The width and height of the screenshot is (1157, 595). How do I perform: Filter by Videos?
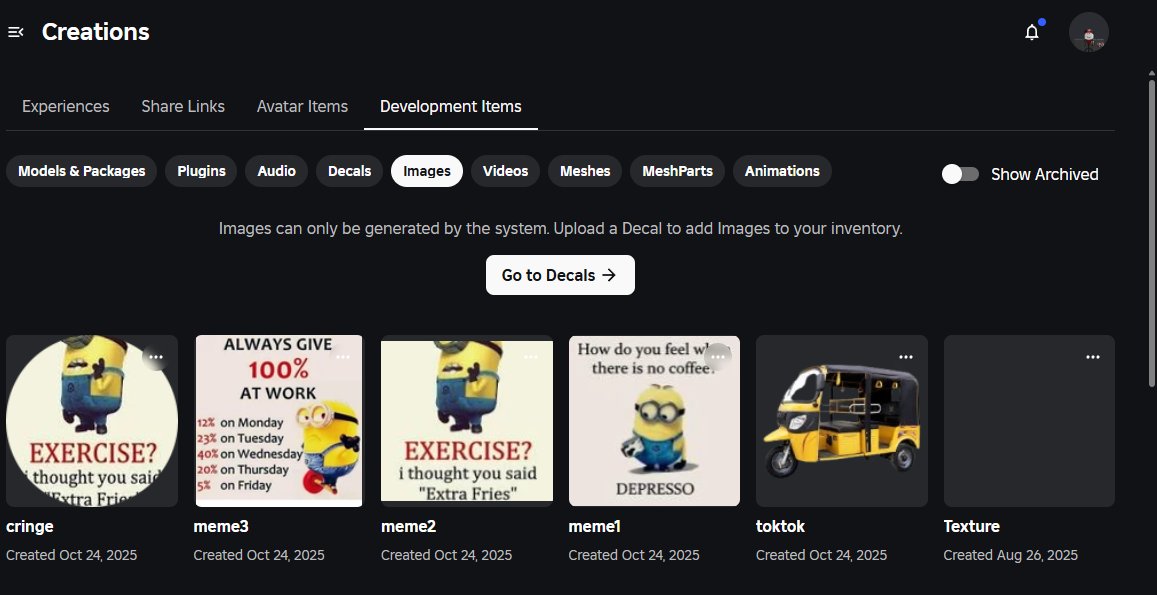pyautogui.click(x=505, y=171)
